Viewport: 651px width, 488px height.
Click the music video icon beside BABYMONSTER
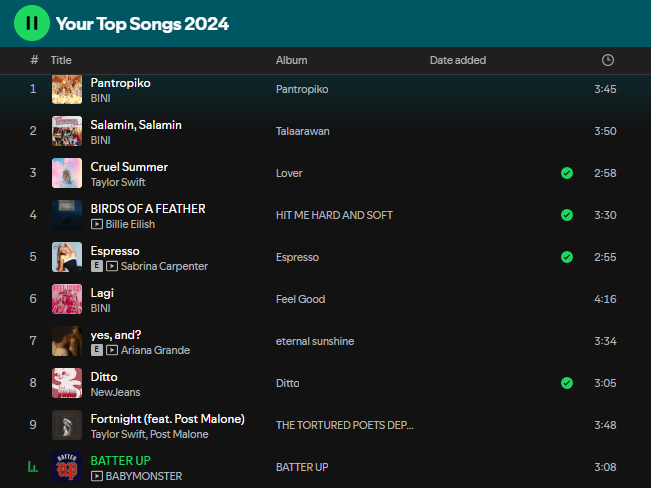click(97, 476)
